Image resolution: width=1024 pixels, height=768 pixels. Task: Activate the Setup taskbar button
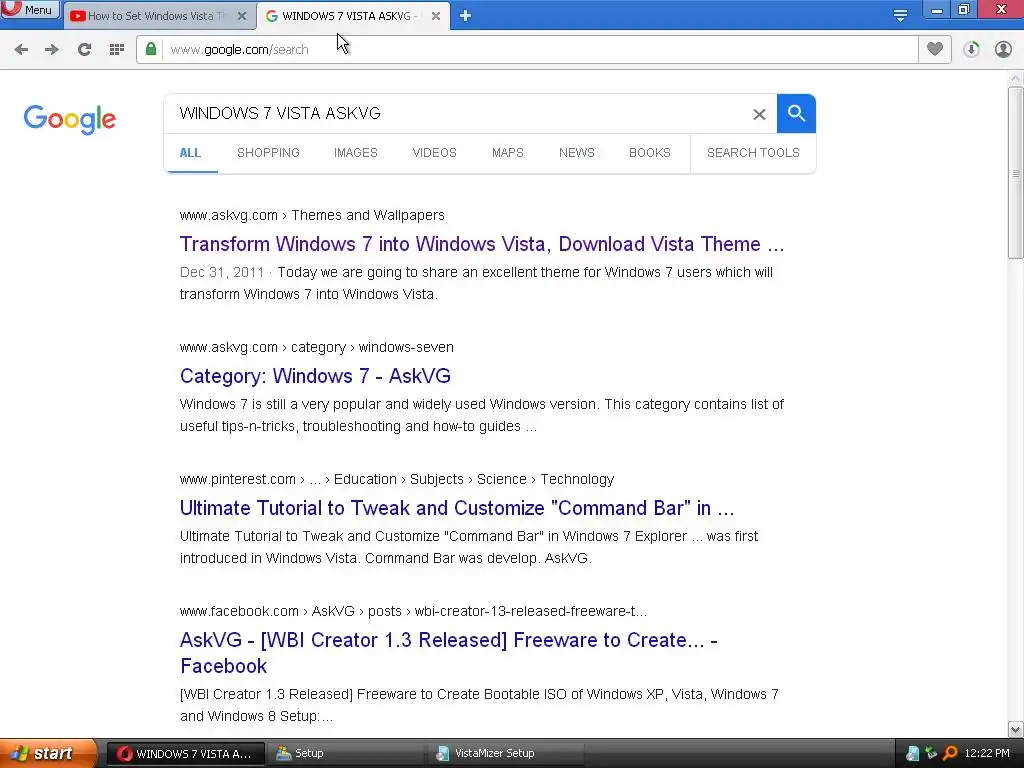(345, 754)
